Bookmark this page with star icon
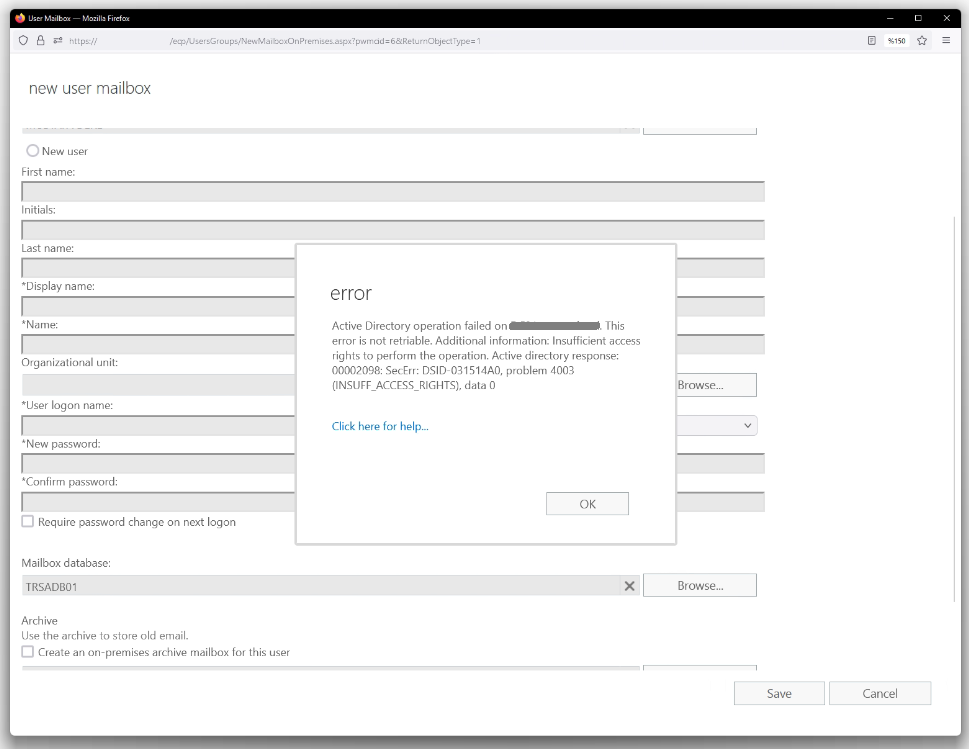Image resolution: width=969 pixels, height=749 pixels. [922, 41]
